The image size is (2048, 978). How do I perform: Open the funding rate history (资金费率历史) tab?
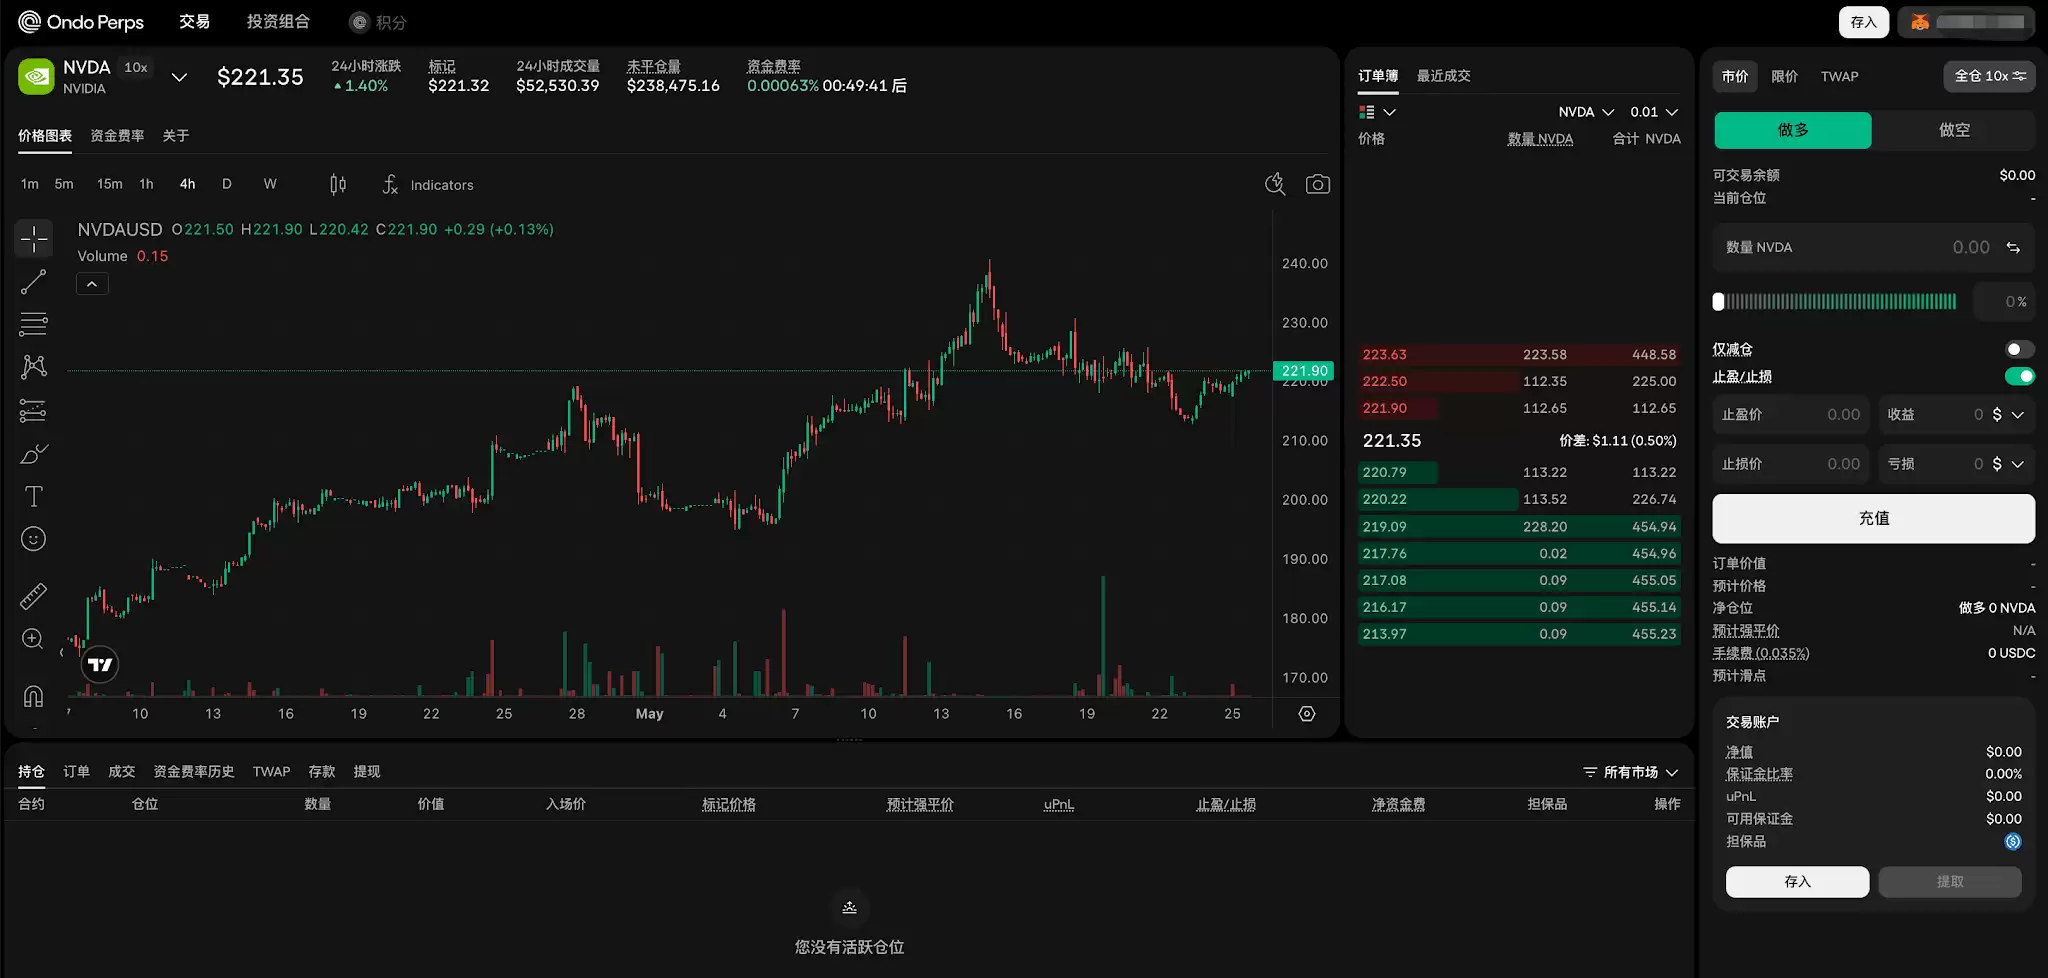tap(193, 772)
